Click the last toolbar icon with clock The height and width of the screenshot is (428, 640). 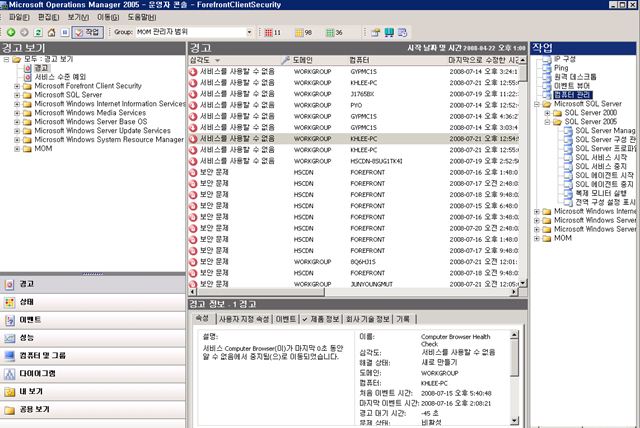(x=402, y=32)
